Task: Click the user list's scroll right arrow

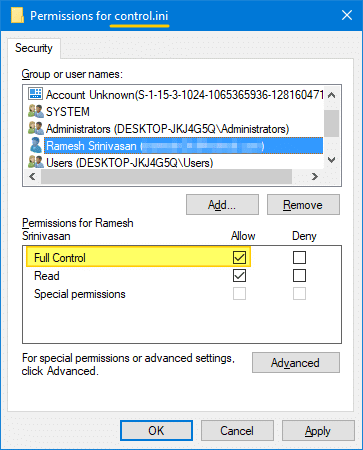Action: click(315, 176)
